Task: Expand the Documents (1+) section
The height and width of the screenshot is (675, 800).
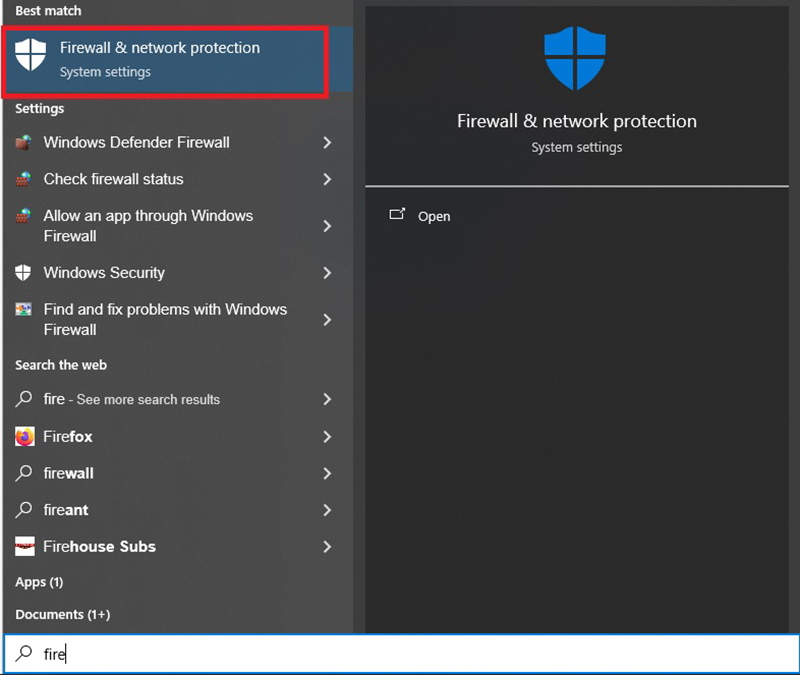Action: pyautogui.click(x=63, y=614)
